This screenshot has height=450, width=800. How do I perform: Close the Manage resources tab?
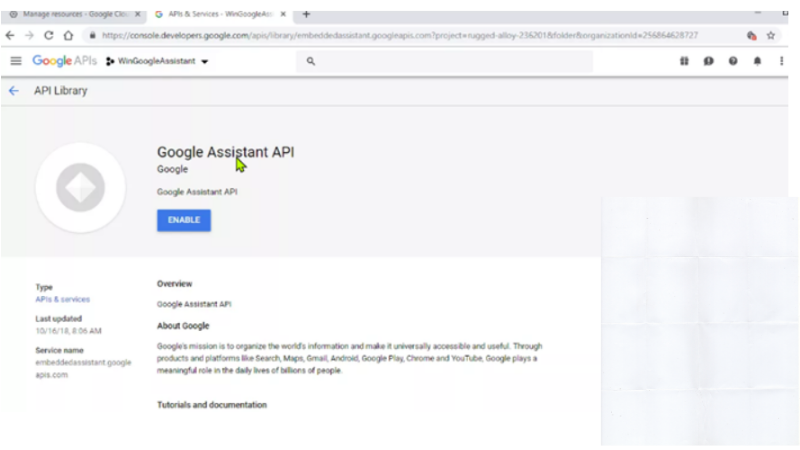[137, 14]
